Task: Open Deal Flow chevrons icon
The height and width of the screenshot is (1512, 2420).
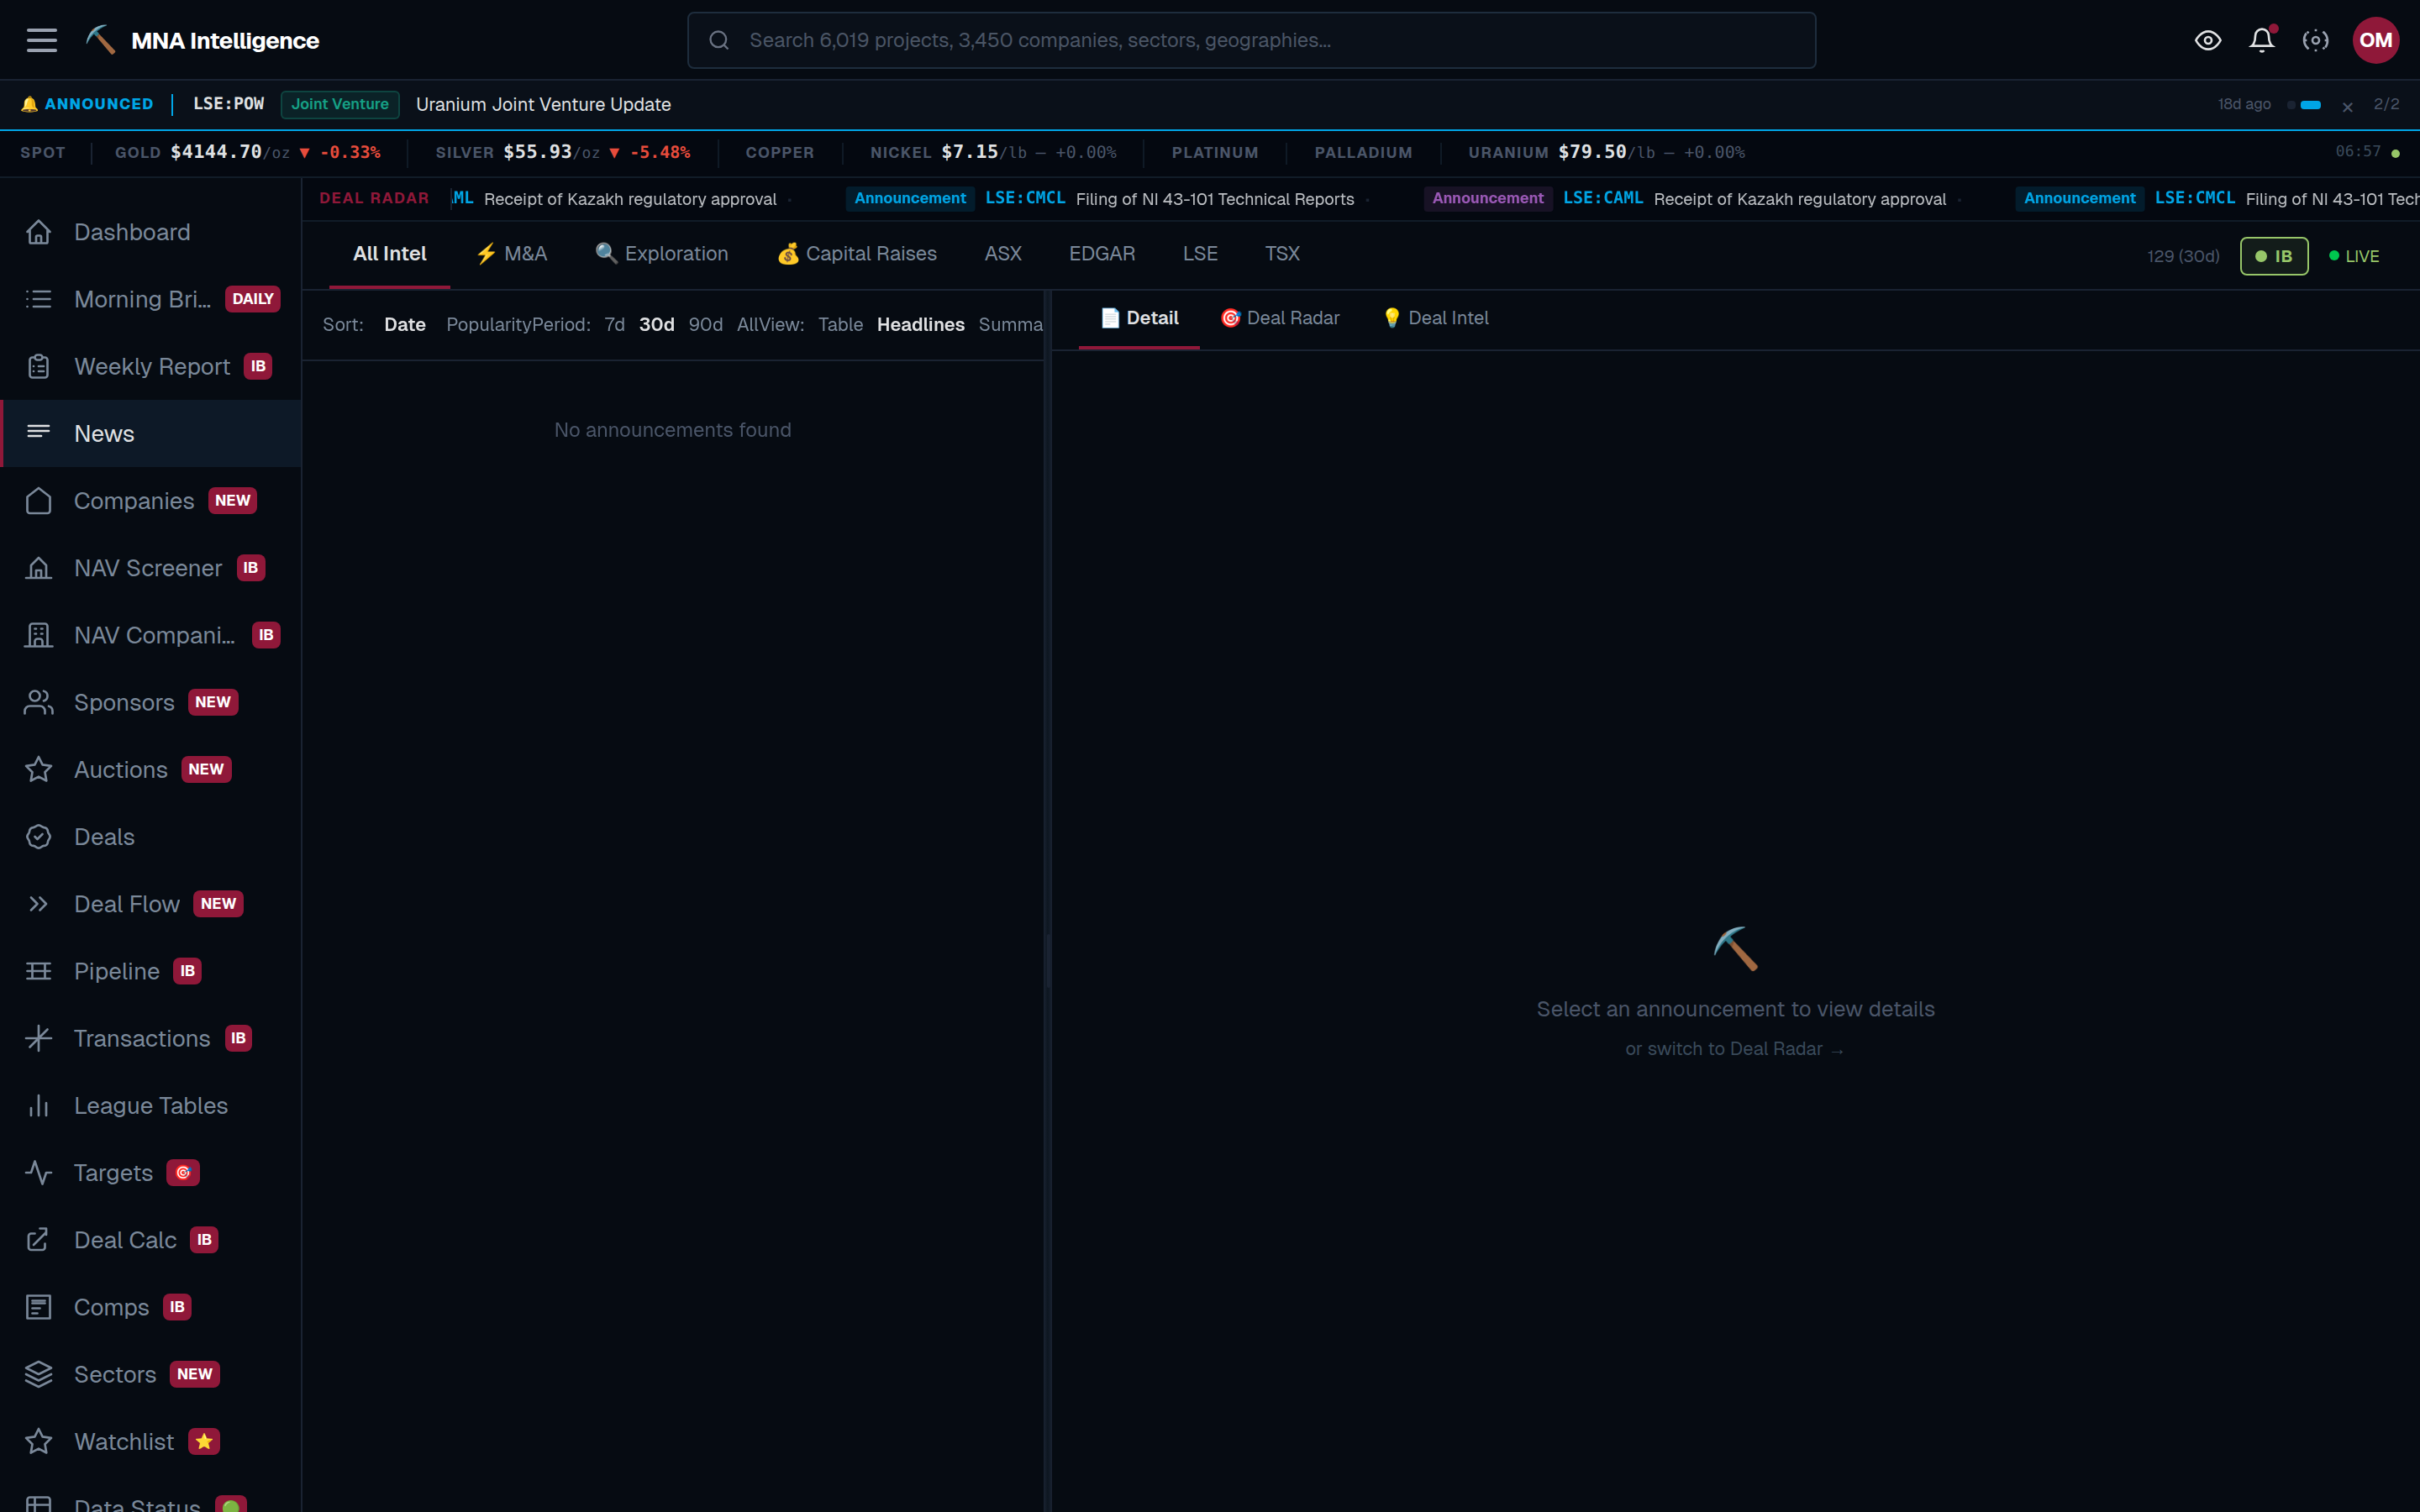Action: click(x=38, y=904)
